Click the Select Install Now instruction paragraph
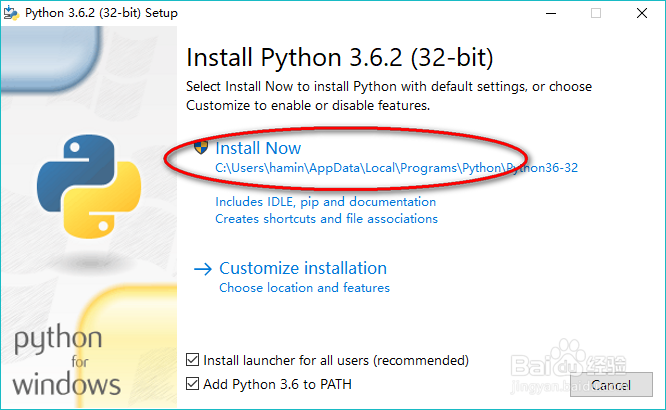Viewport: 666px width, 410px height. [389, 96]
